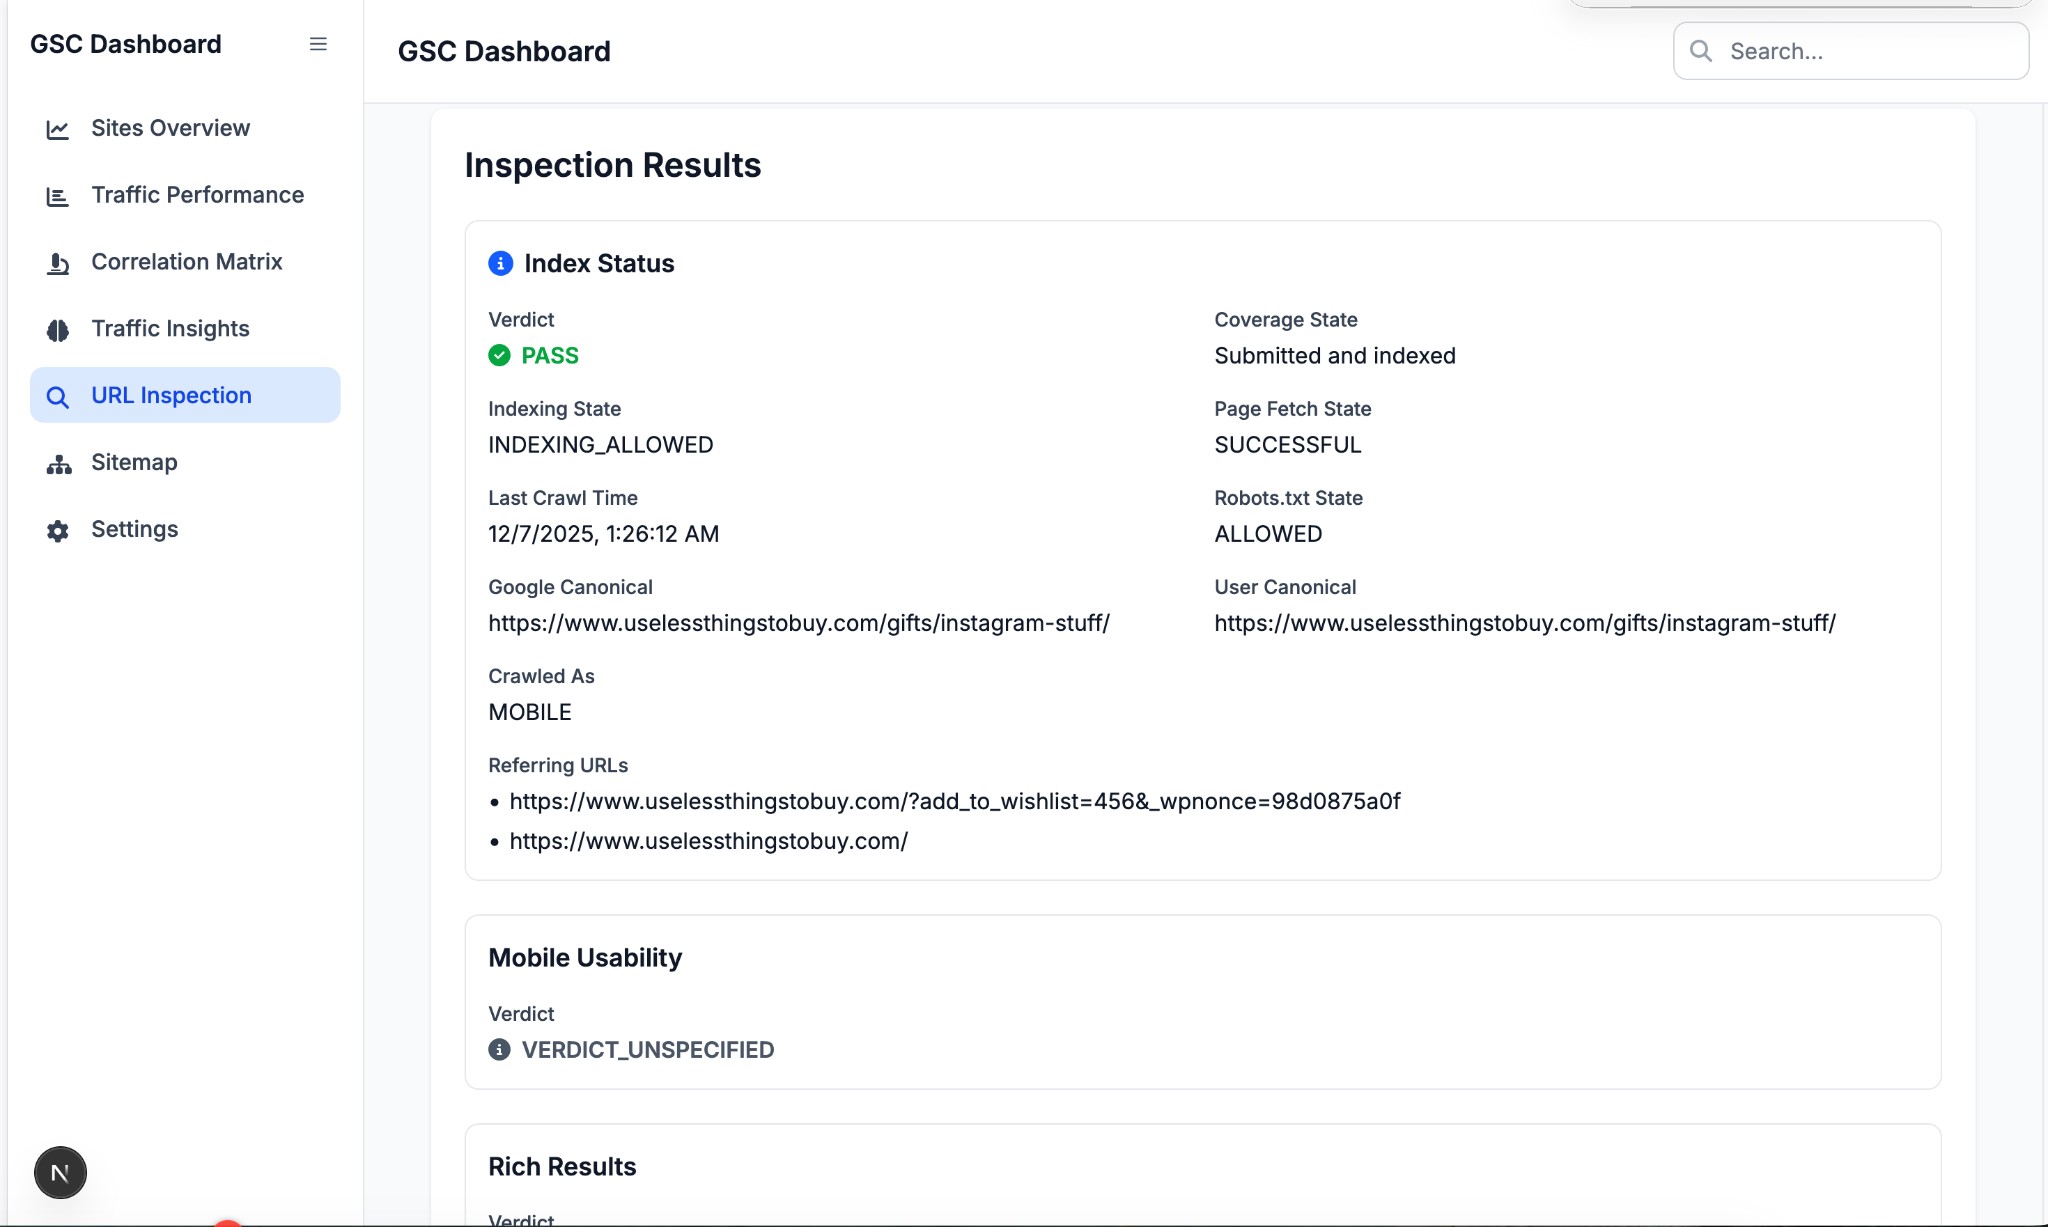Click the homepage referring URL
Viewport: 2048px width, 1227px height.
709,841
